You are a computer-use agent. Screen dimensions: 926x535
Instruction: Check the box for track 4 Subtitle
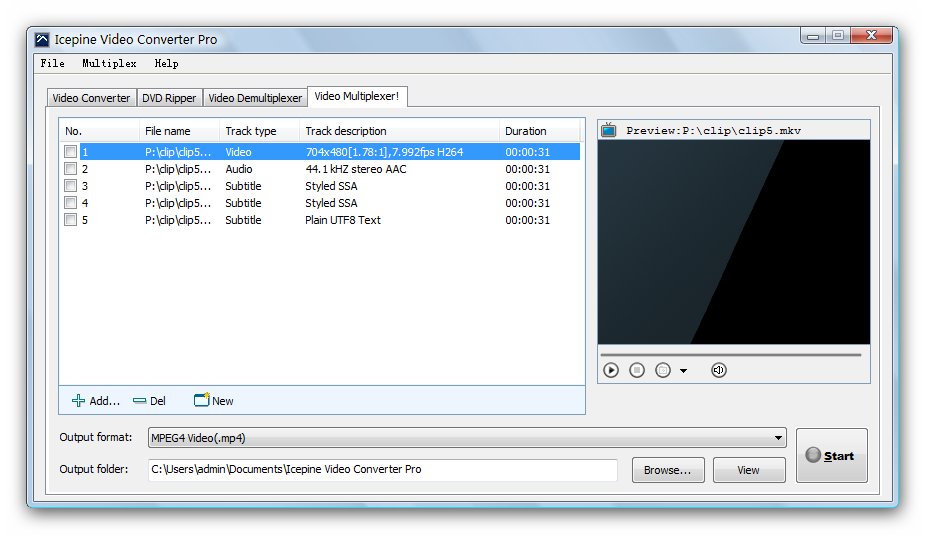pos(70,203)
